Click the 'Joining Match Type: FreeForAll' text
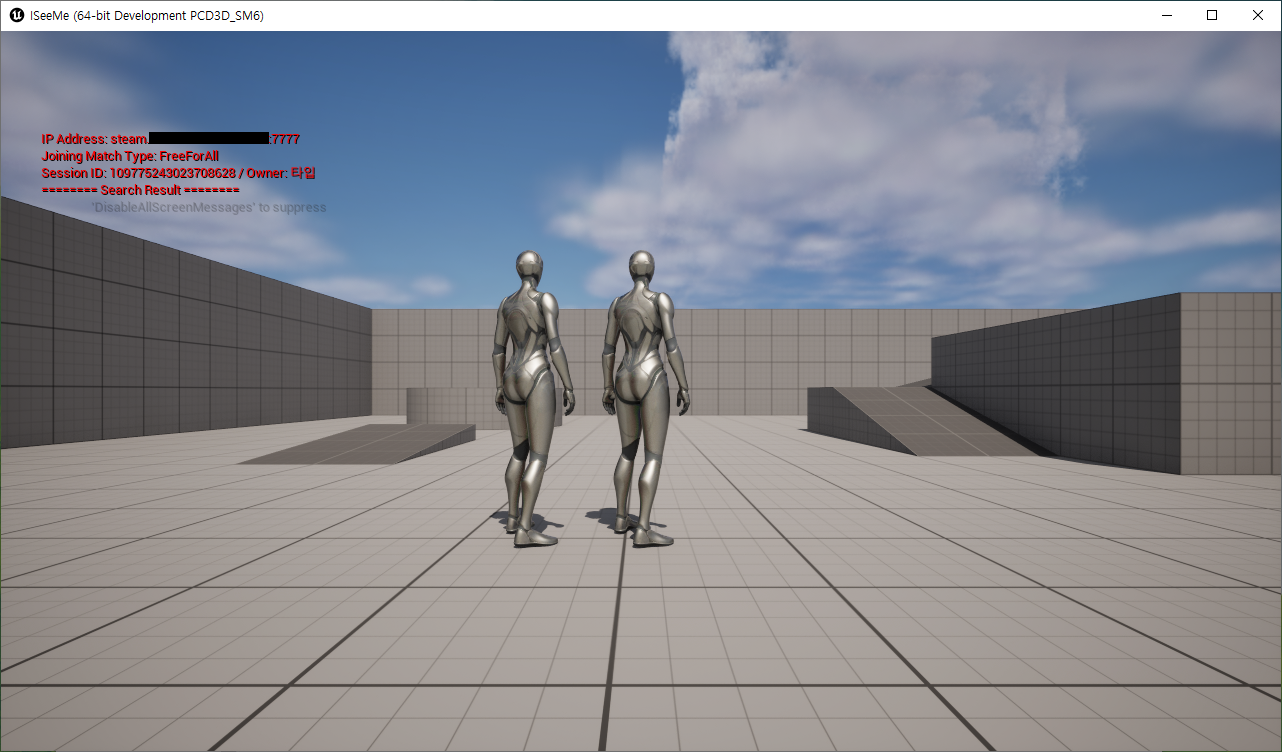Screen dimensions: 1282x752 tap(130, 156)
